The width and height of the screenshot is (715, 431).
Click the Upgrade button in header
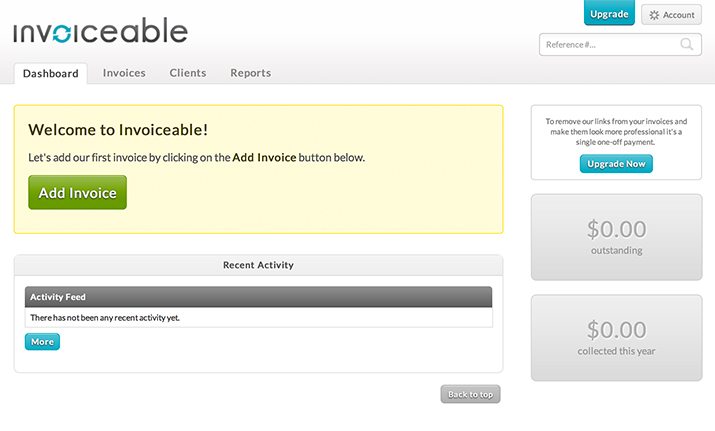tap(609, 13)
